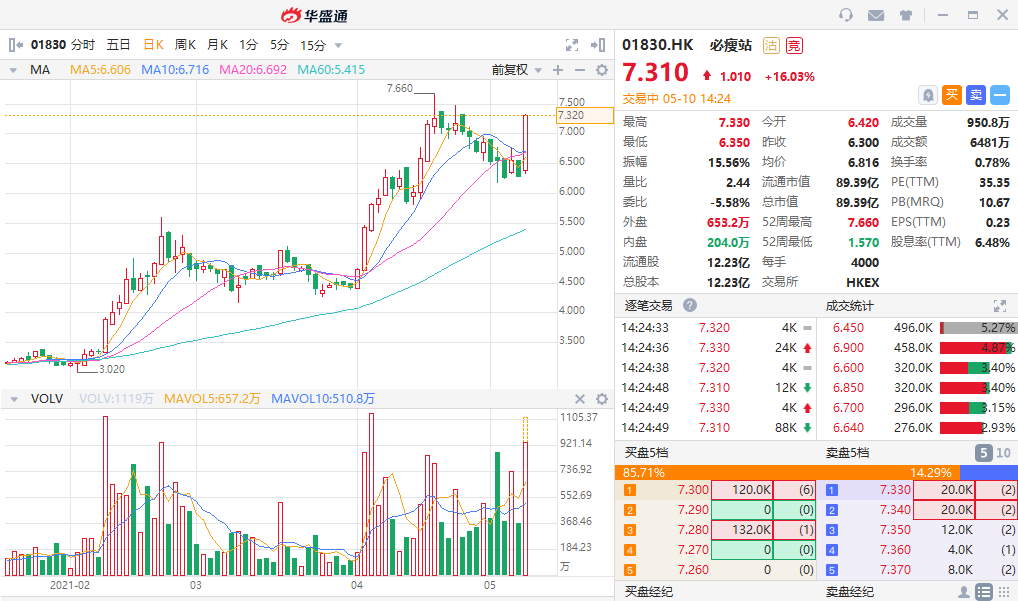This screenshot has height=601, width=1018.
Task: Switch to the 分时 intraday tab
Action: [x=83, y=45]
